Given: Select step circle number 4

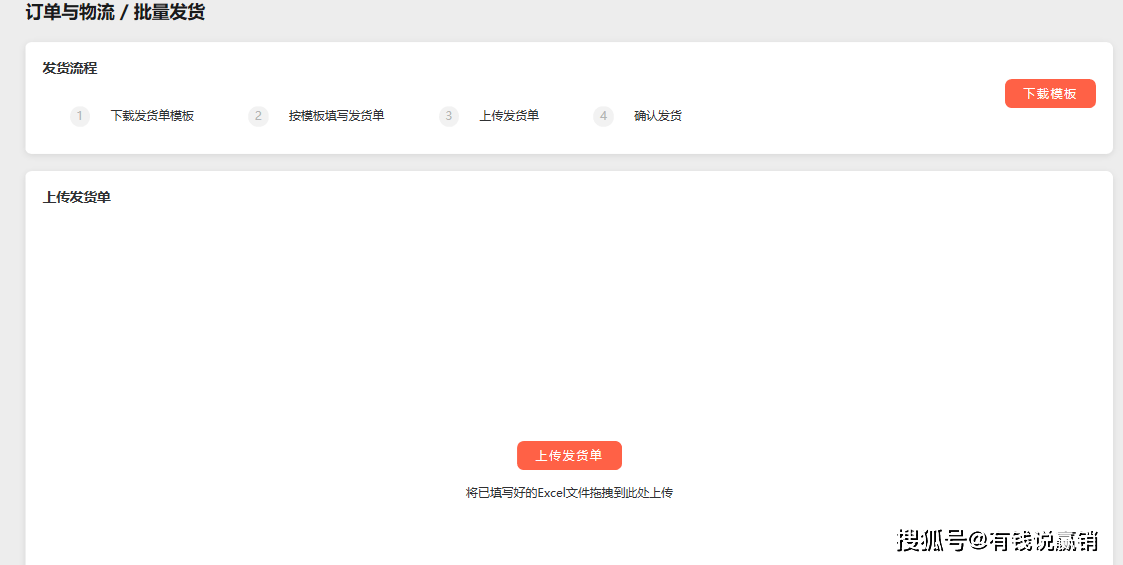Looking at the screenshot, I should [604, 116].
